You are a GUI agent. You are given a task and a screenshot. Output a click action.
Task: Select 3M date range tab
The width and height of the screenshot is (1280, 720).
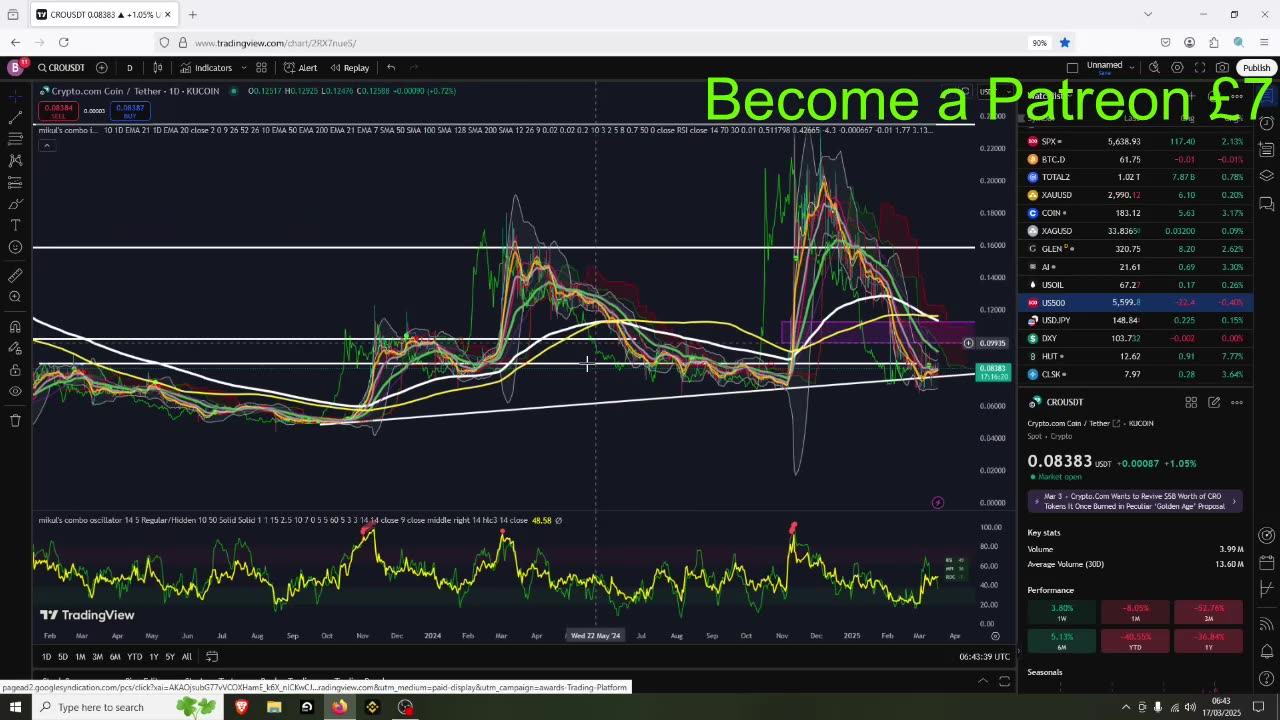point(97,657)
